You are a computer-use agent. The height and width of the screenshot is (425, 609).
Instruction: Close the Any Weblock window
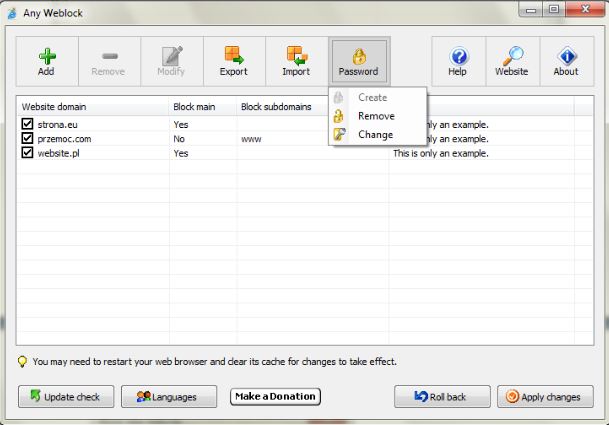585,9
